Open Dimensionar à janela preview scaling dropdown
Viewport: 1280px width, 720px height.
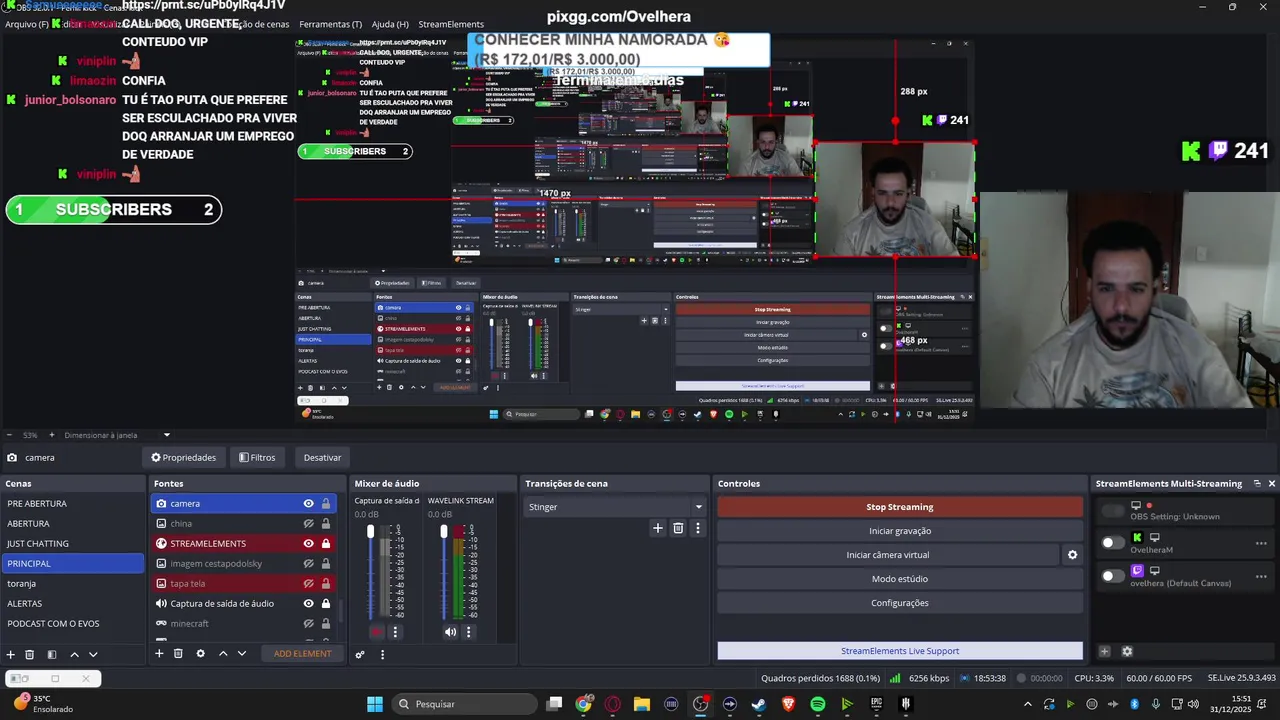117,435
